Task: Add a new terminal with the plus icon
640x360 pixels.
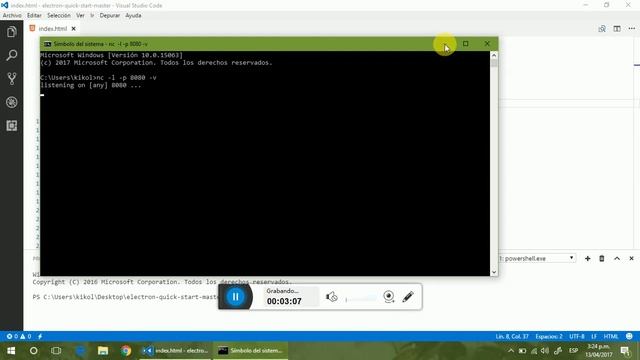Action: [587, 258]
